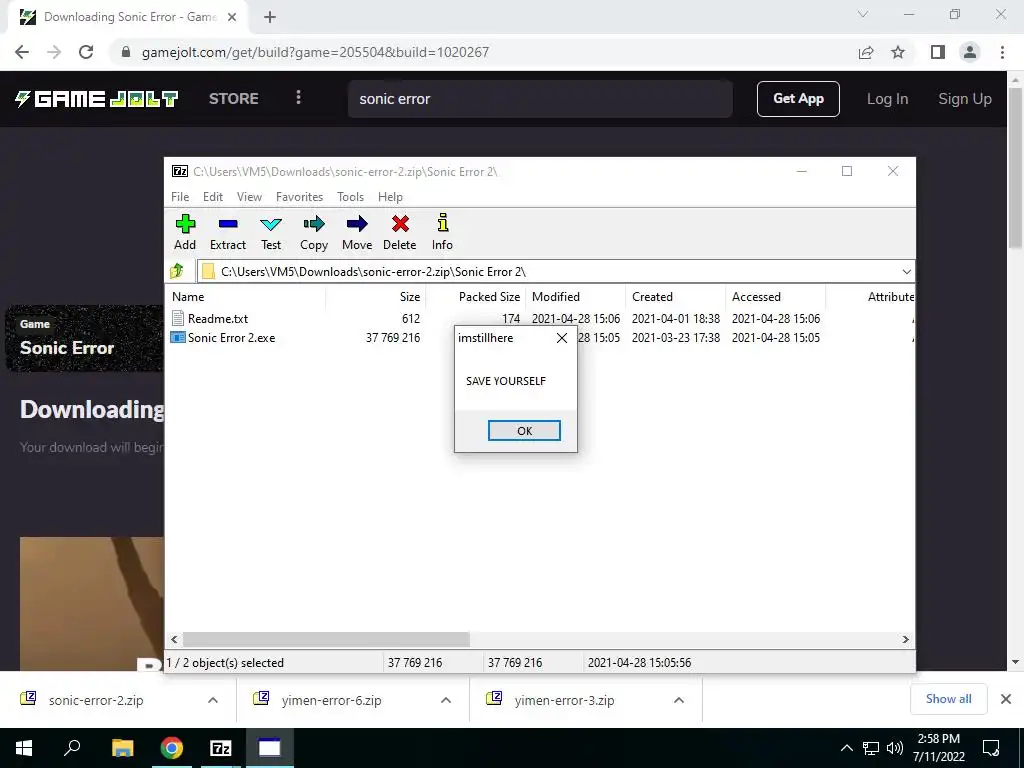Close the Chrome downloads bar

tap(1006, 699)
